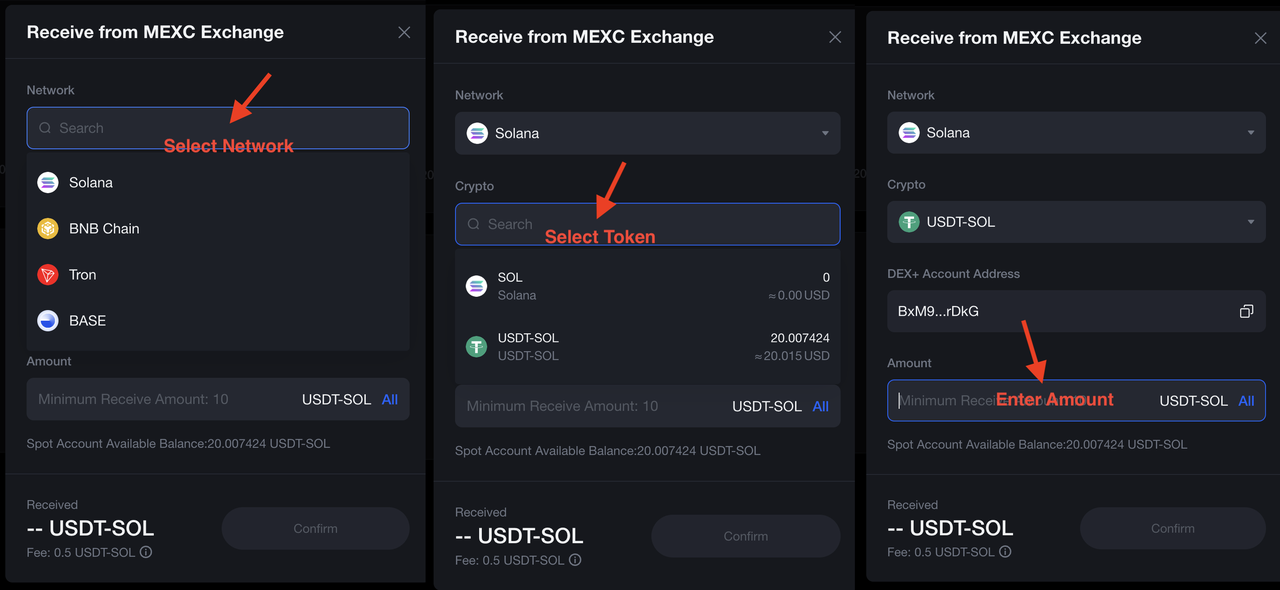
Task: Copy the DEX+ account address BxM9...rDkG
Action: coord(1246,311)
